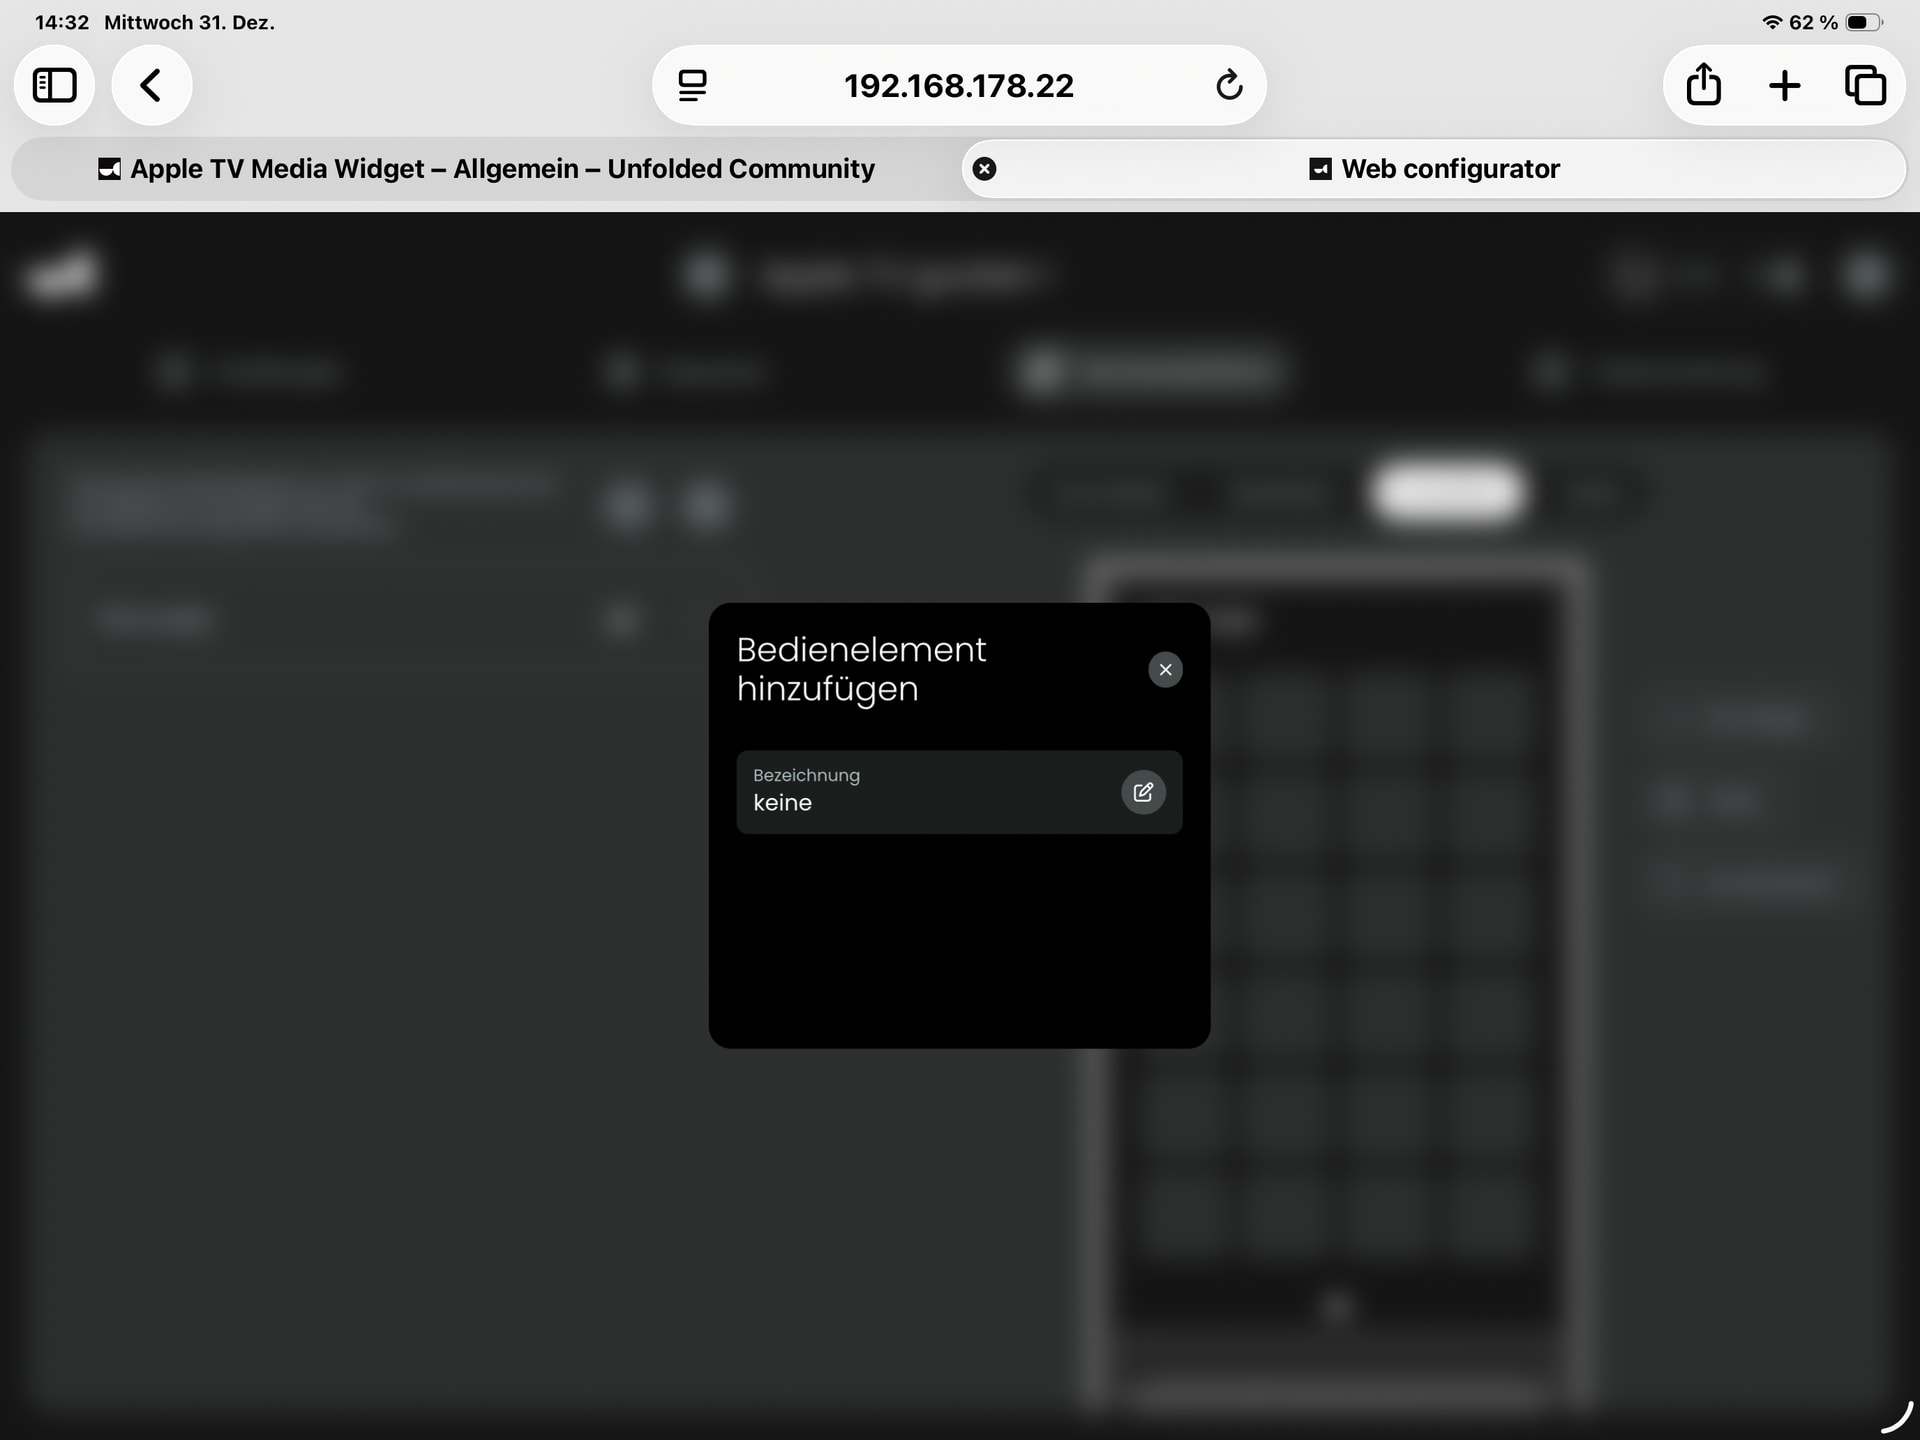The height and width of the screenshot is (1440, 1920).
Task: Open the share sheet
Action: tap(1703, 85)
